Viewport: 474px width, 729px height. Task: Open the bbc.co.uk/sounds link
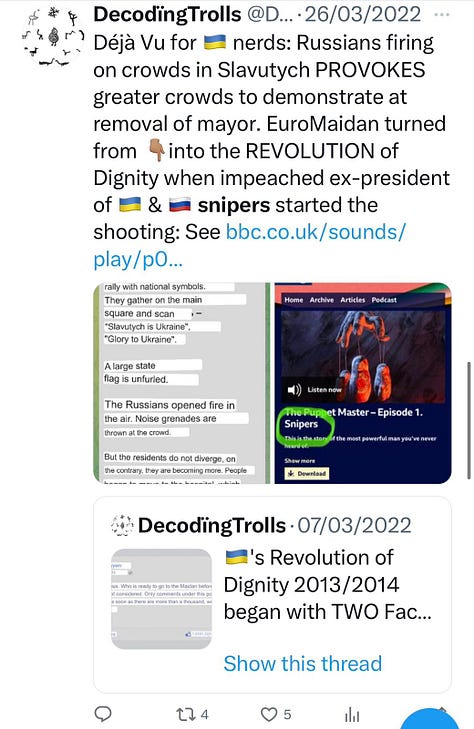tap(250, 245)
